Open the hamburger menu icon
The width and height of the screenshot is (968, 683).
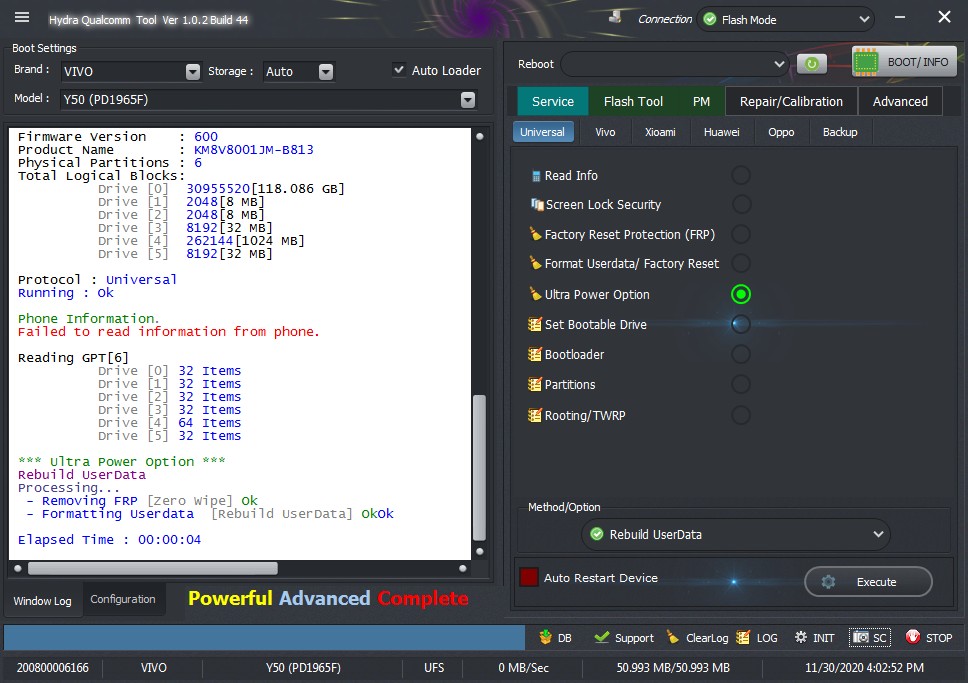click(x=22, y=17)
